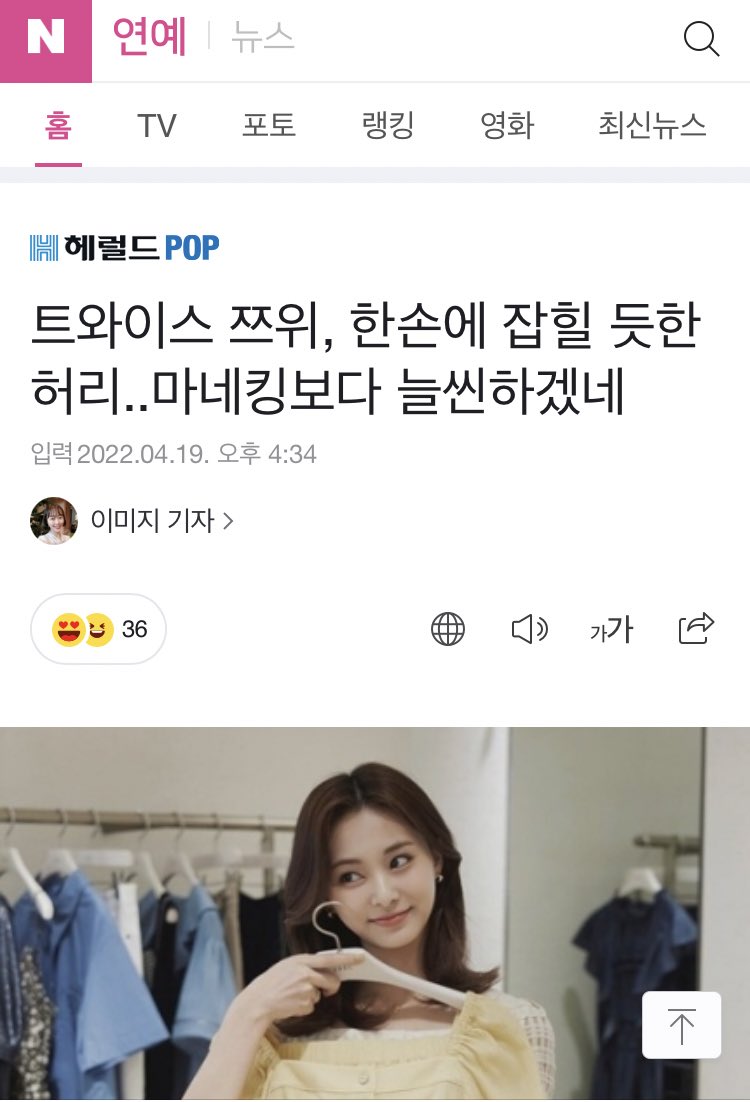This screenshot has height=1102, width=750.
Task: Click the 연예 section link
Action: tap(150, 37)
